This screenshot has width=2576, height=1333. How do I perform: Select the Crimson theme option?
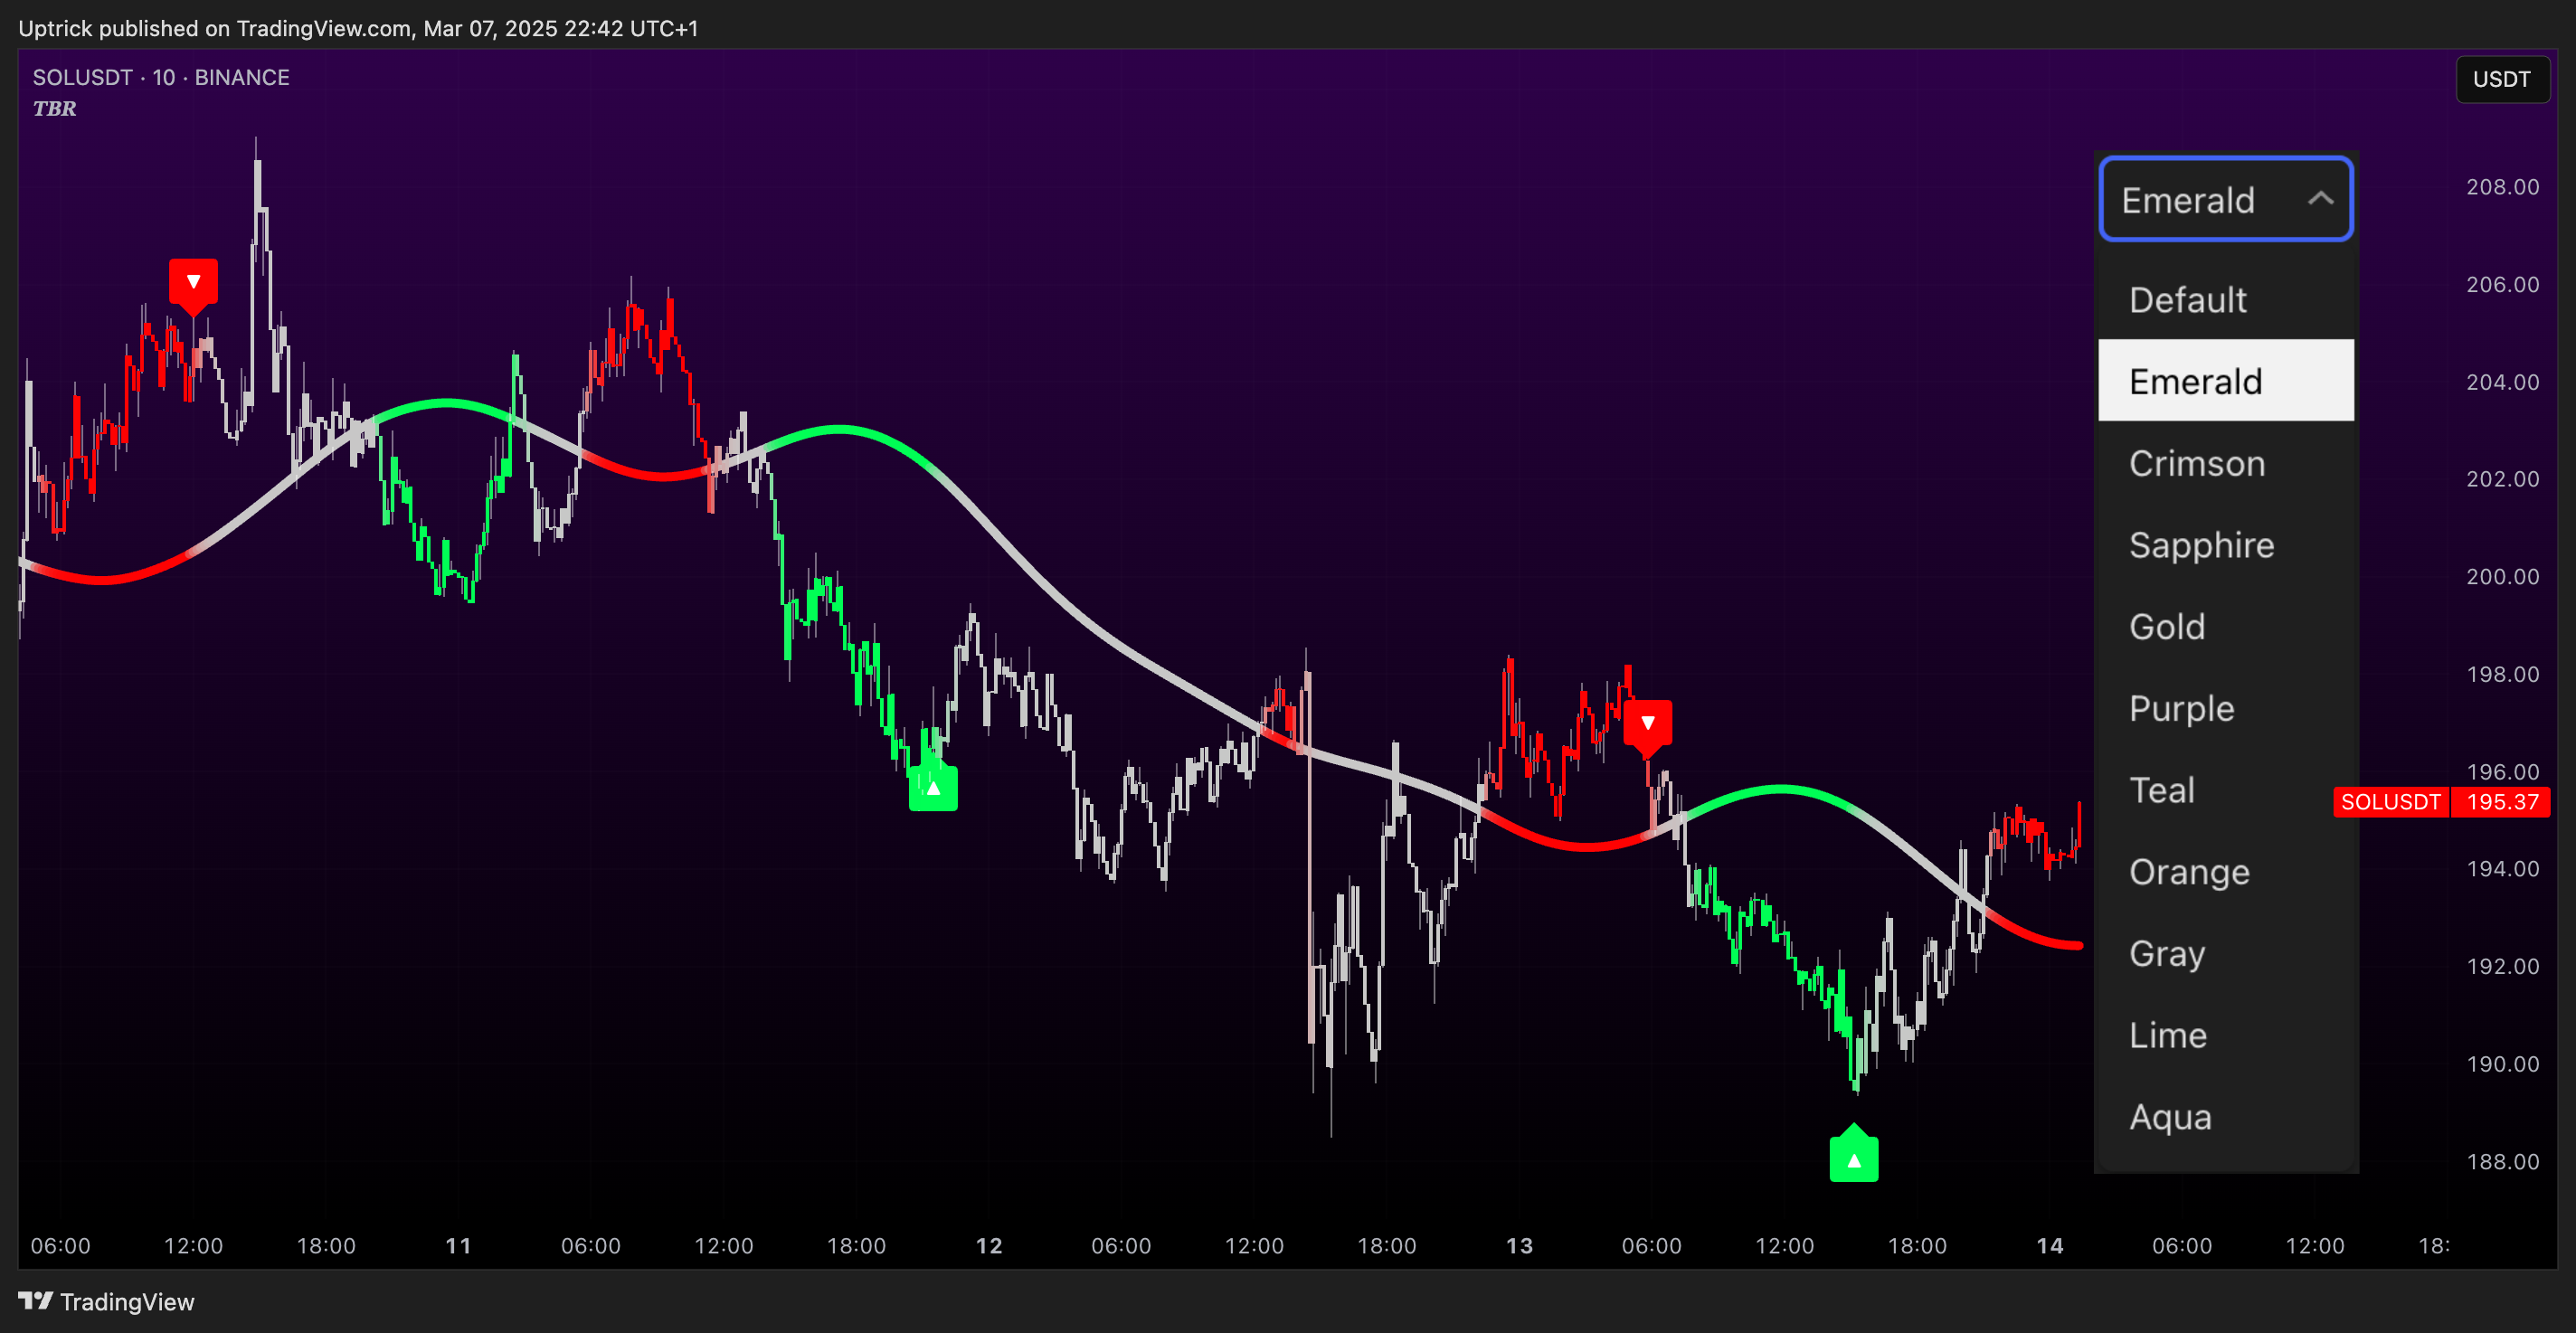point(2225,463)
